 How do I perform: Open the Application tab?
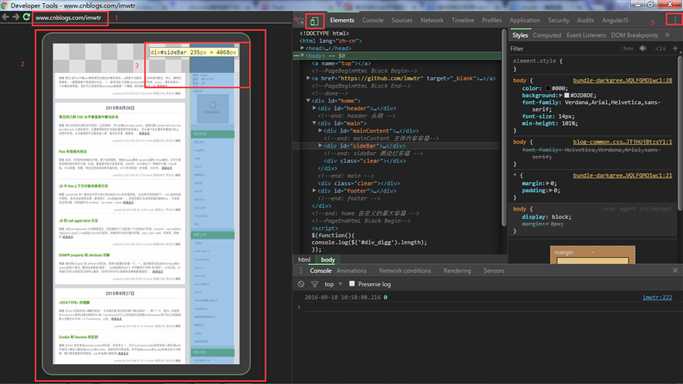click(x=524, y=20)
